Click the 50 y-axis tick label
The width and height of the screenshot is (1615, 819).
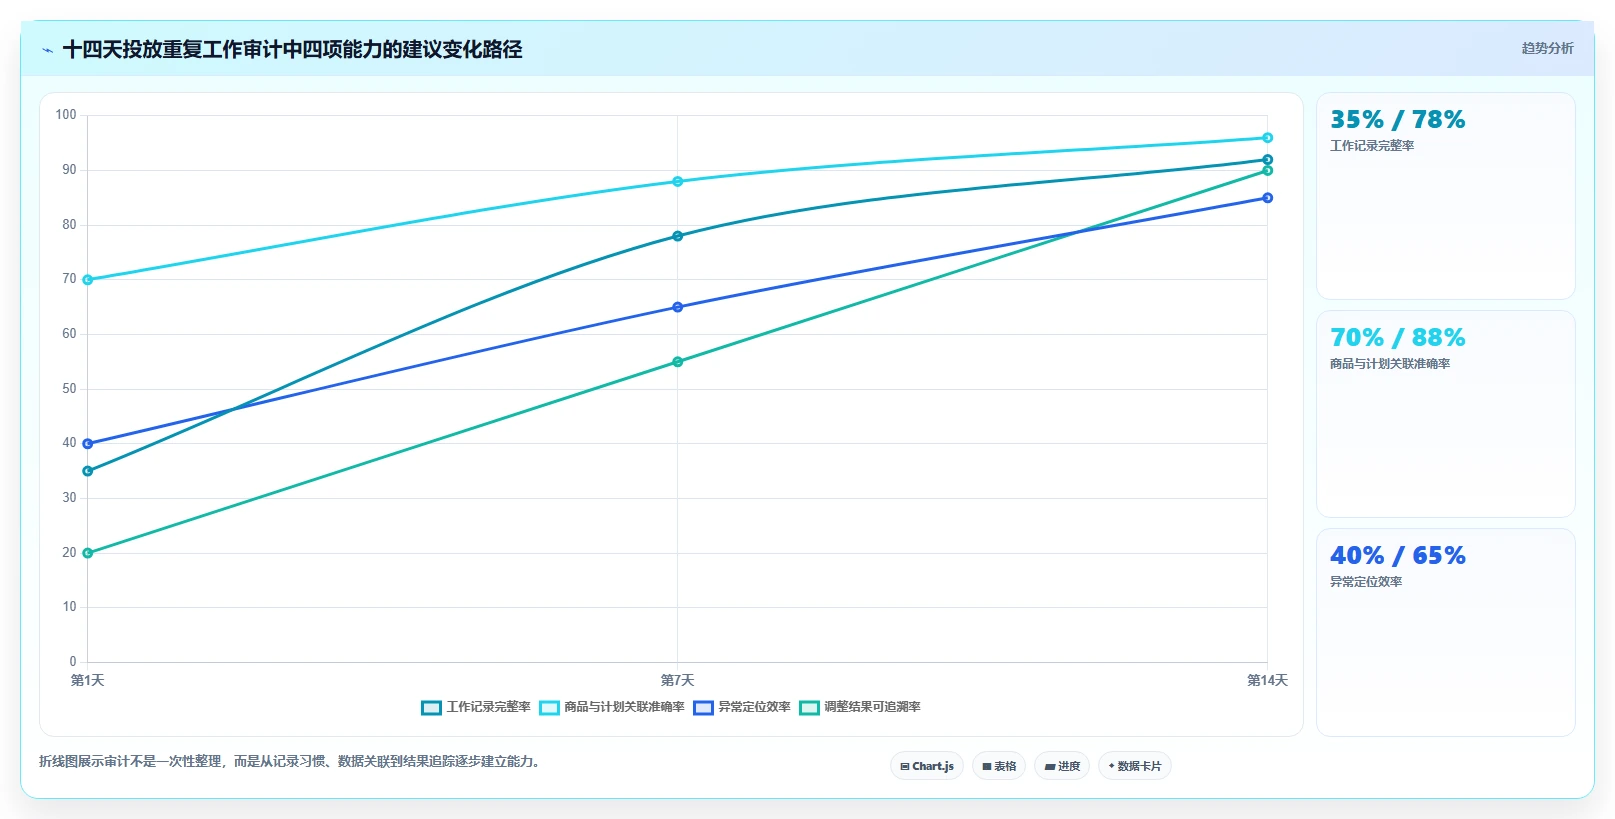pyautogui.click(x=69, y=389)
